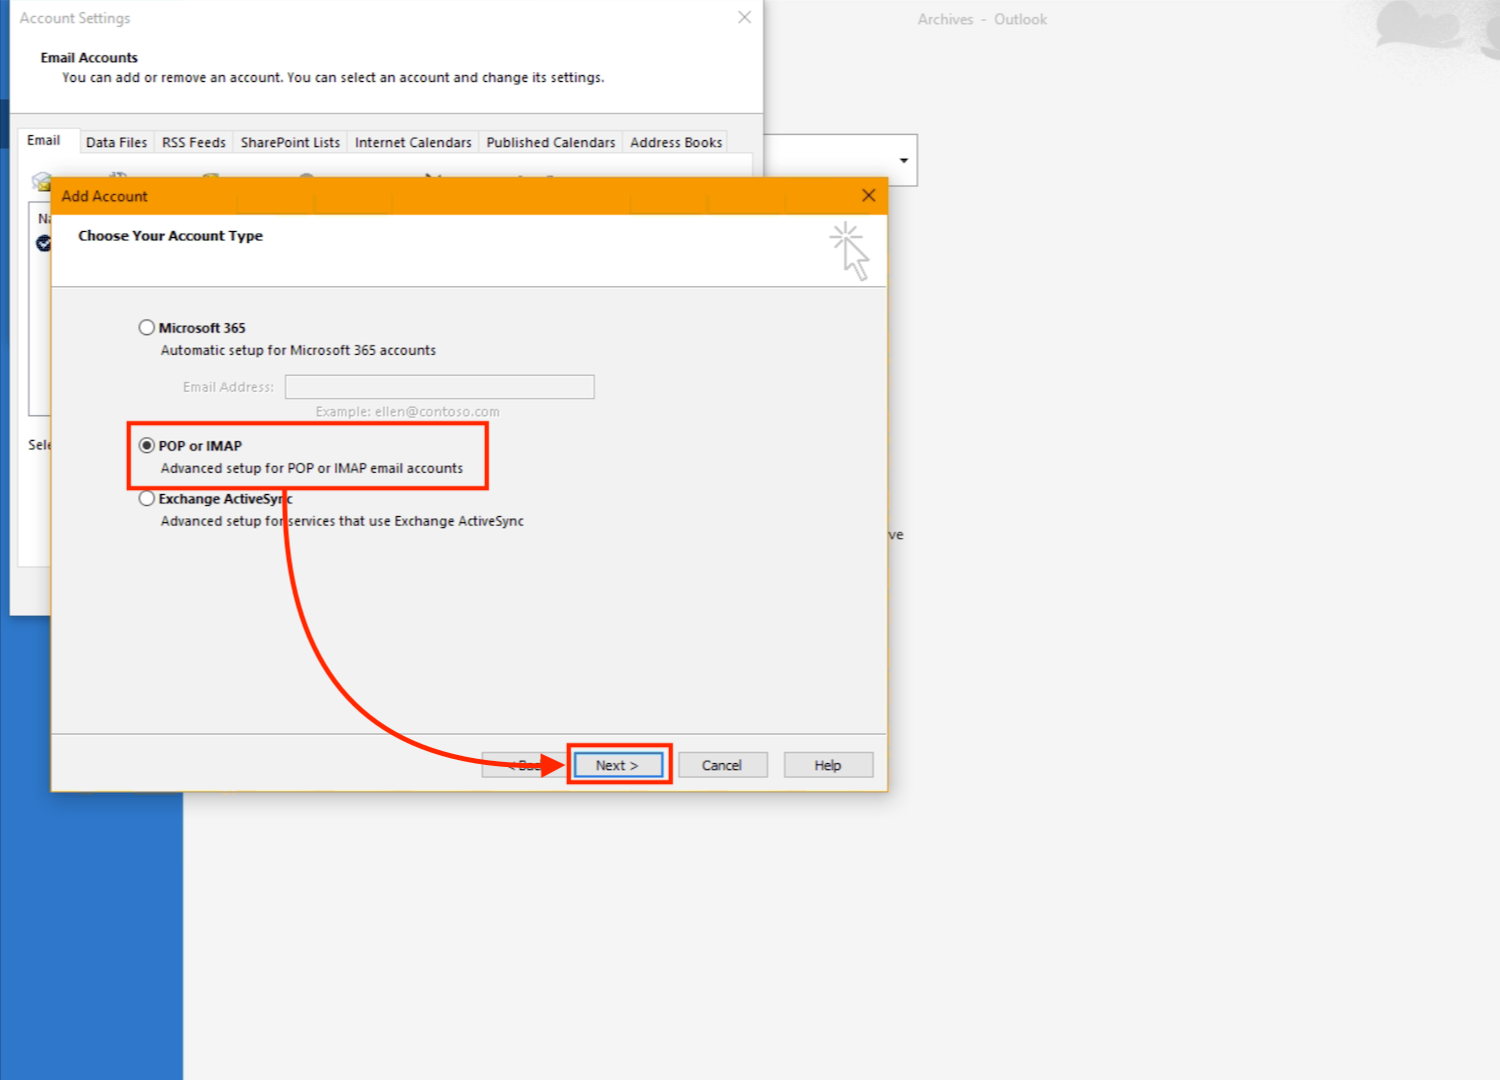
Task: Click the new email account envelope icon
Action: coord(41,181)
